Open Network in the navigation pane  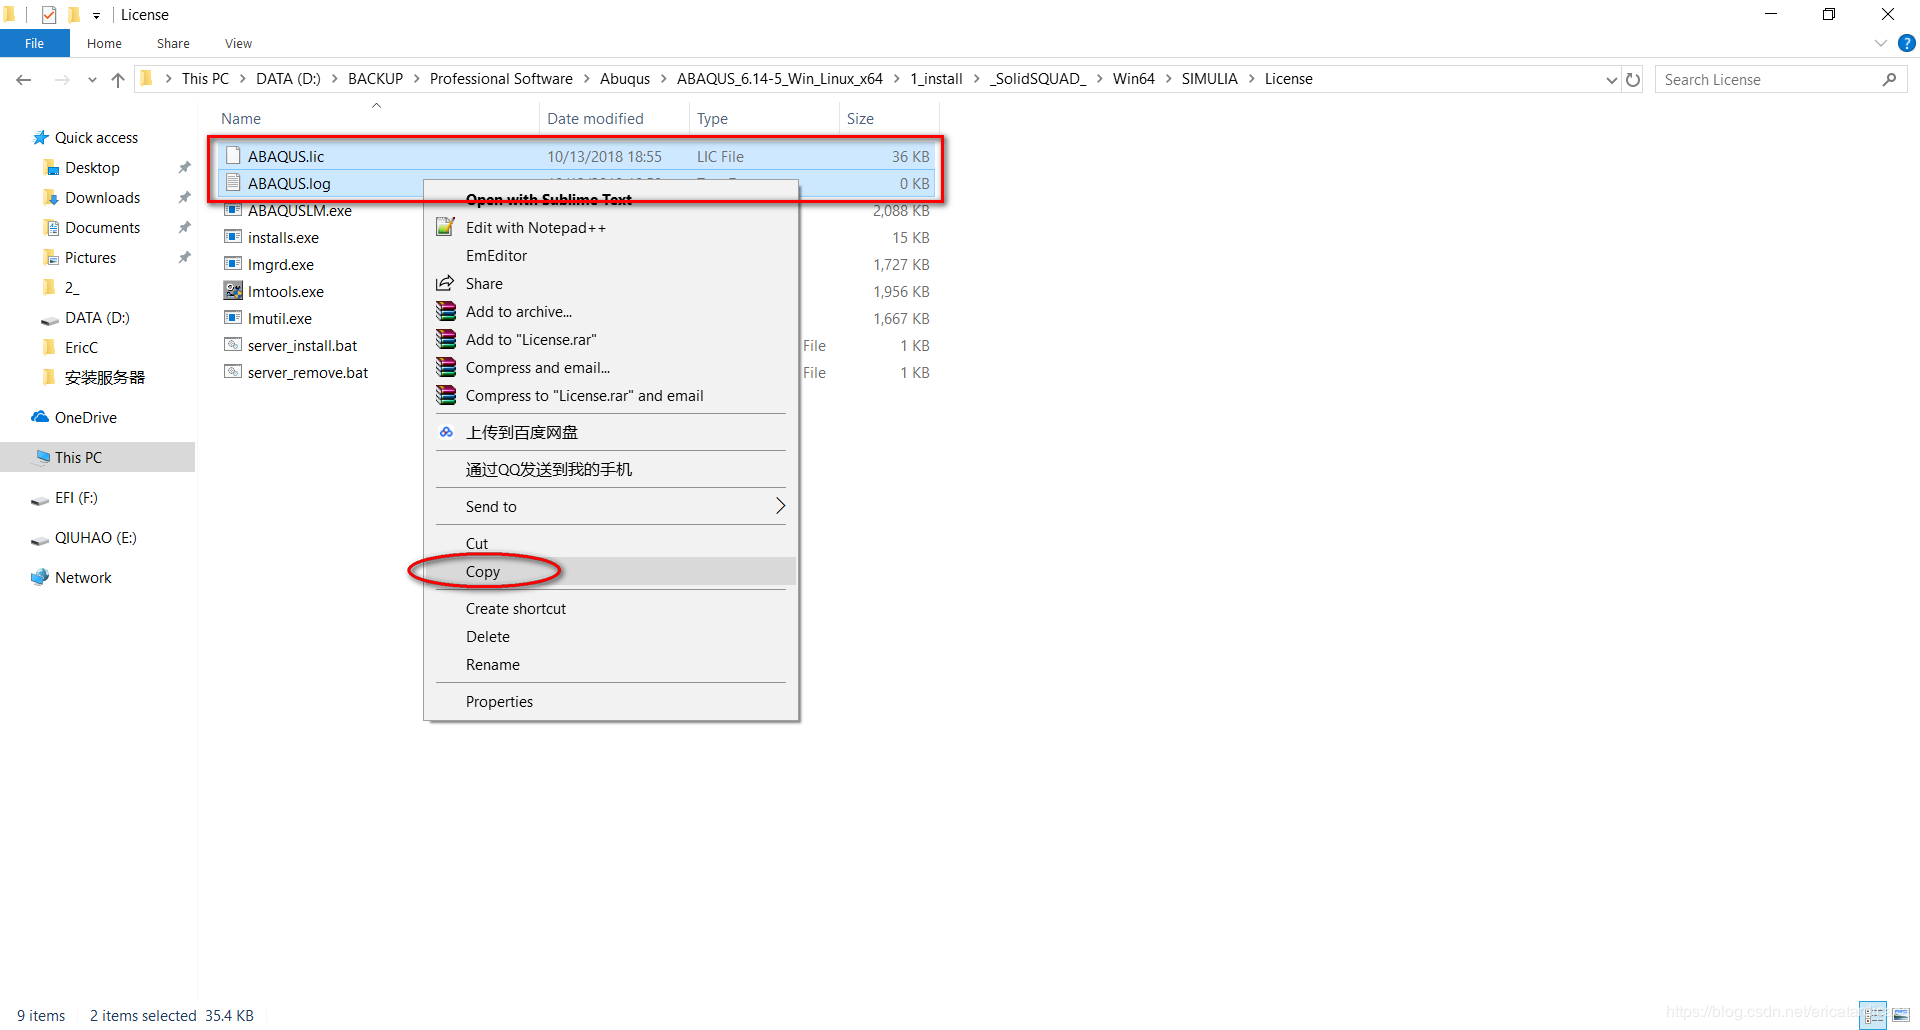[83, 578]
